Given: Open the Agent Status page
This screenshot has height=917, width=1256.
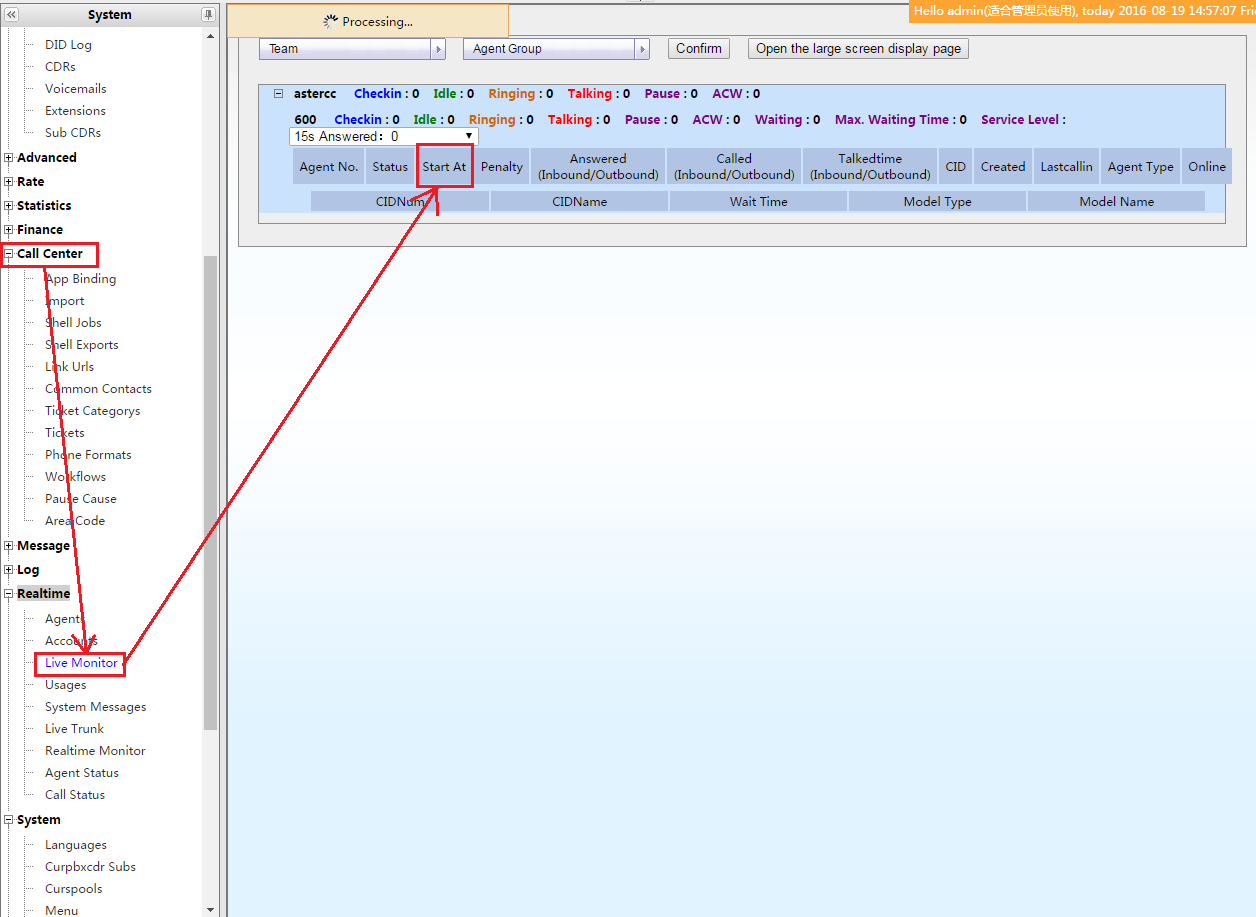Looking at the screenshot, I should coord(82,773).
